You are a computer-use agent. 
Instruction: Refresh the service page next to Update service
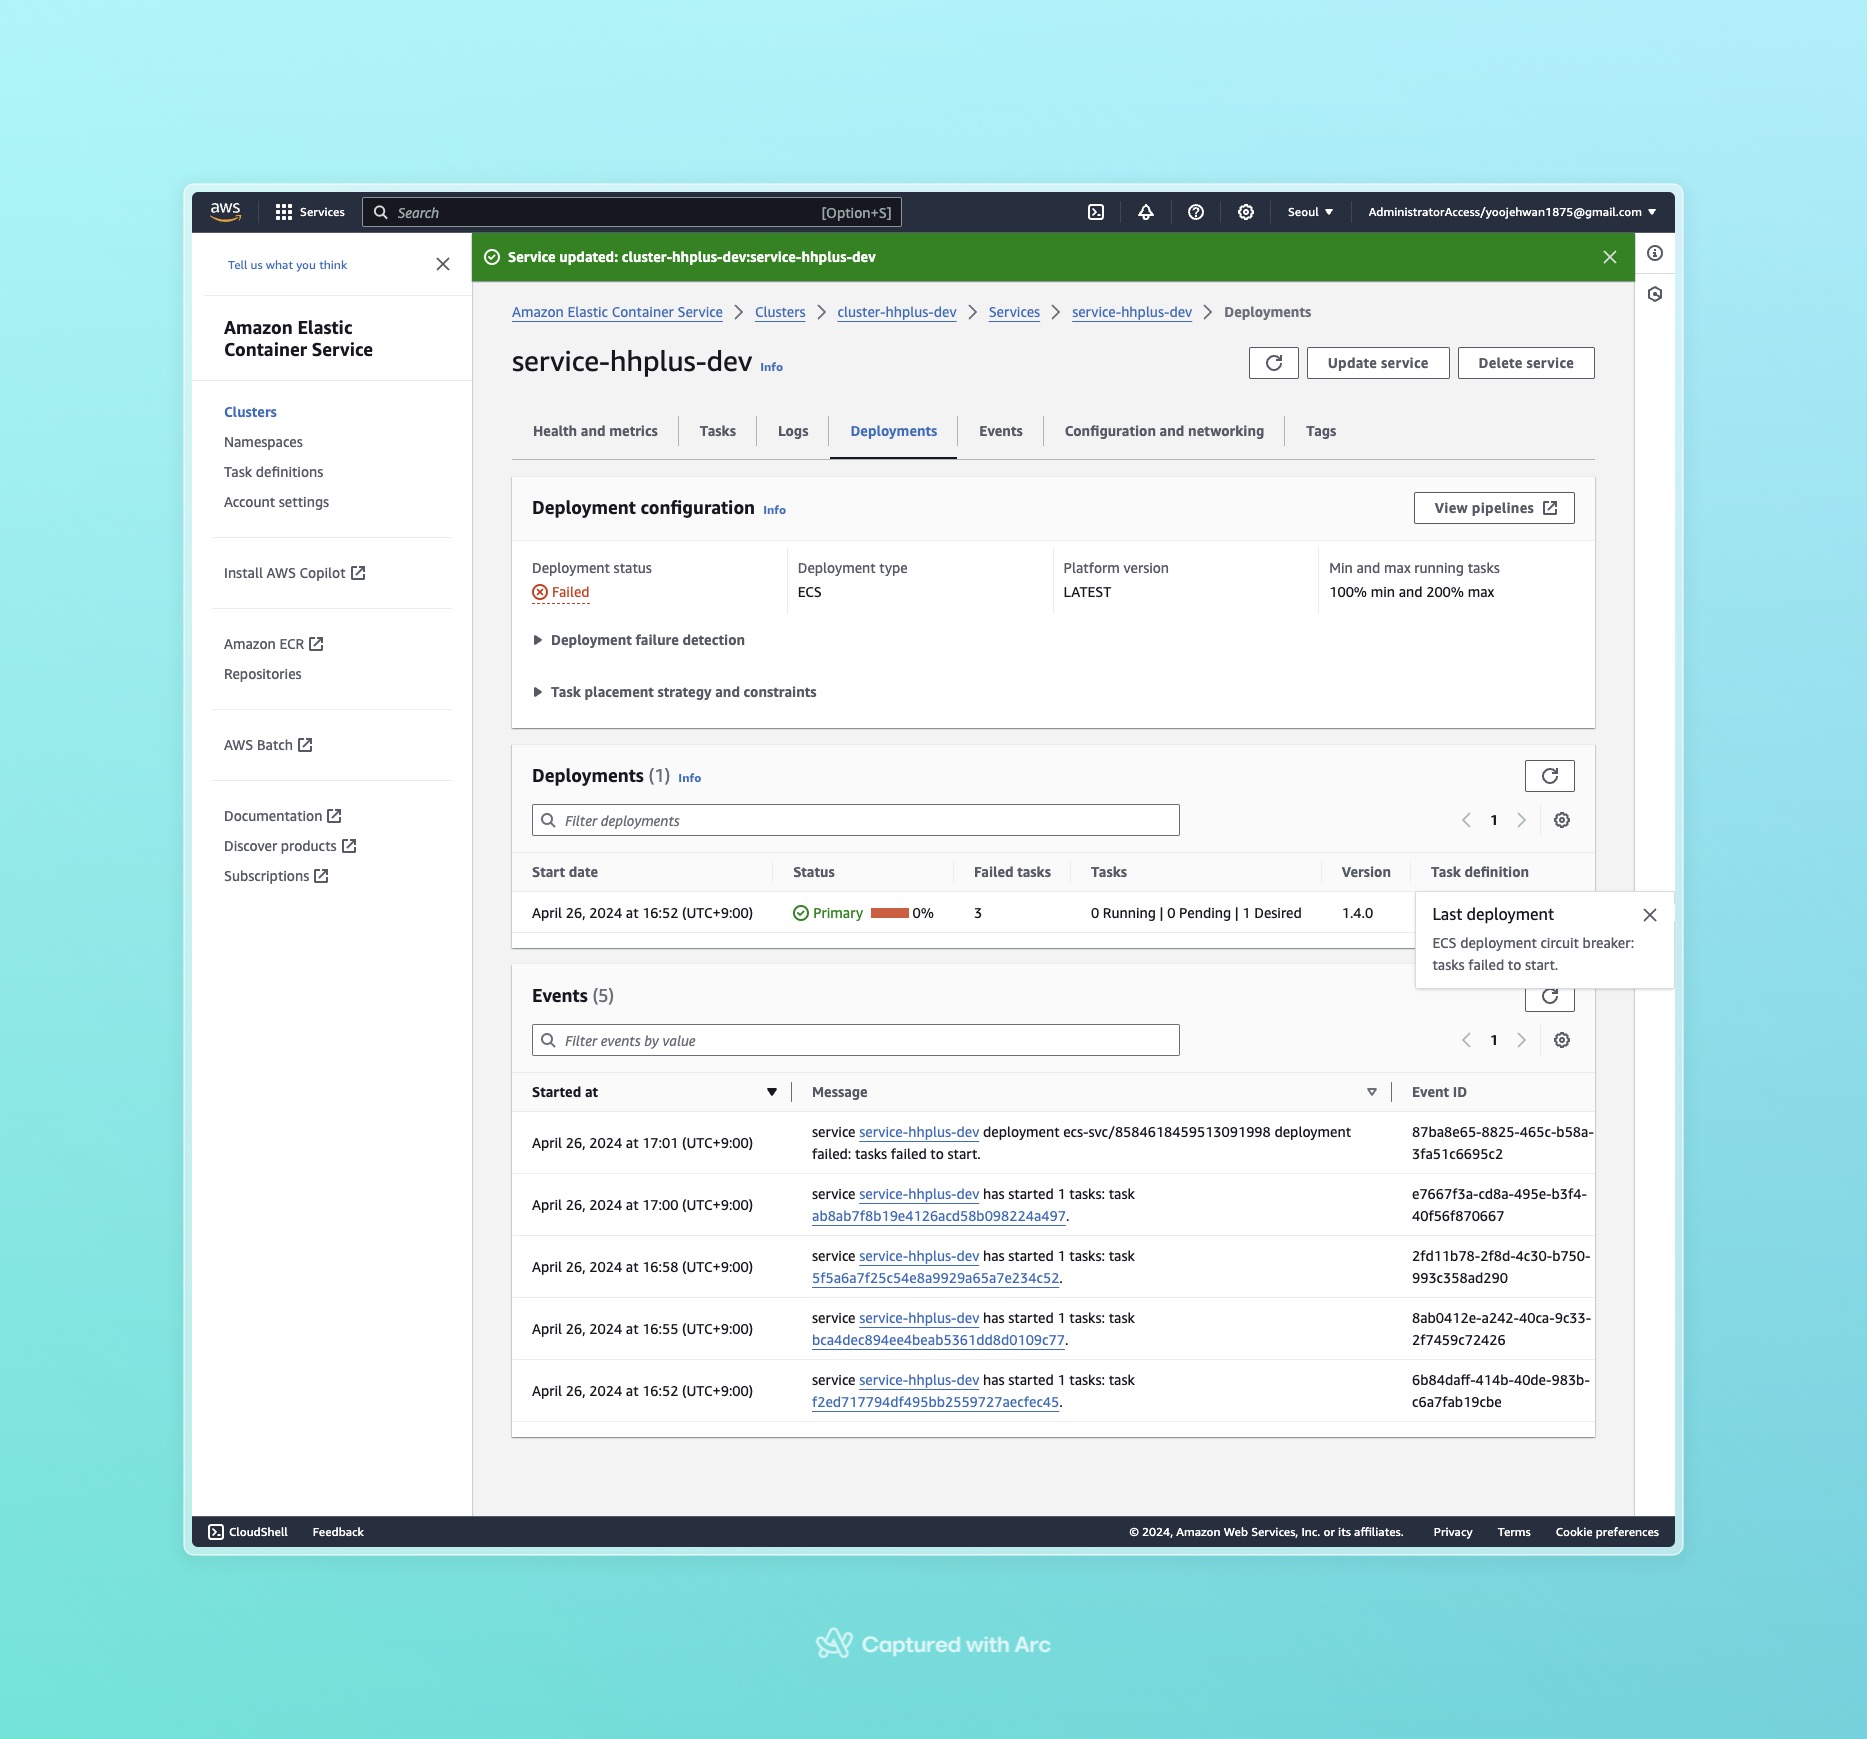point(1274,363)
